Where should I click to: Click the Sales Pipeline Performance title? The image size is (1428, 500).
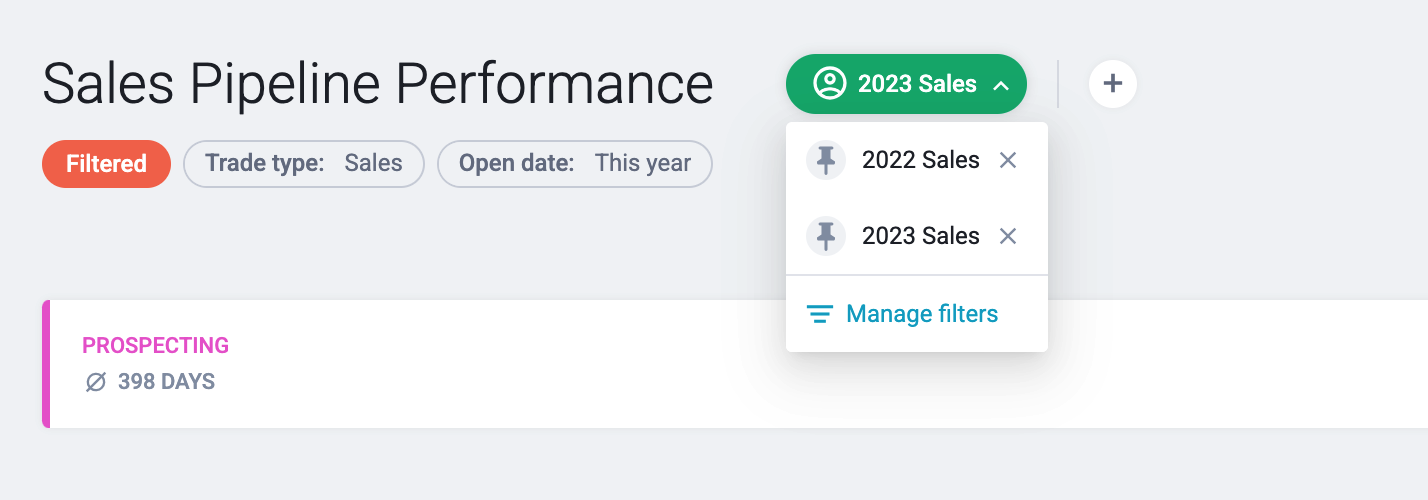378,84
